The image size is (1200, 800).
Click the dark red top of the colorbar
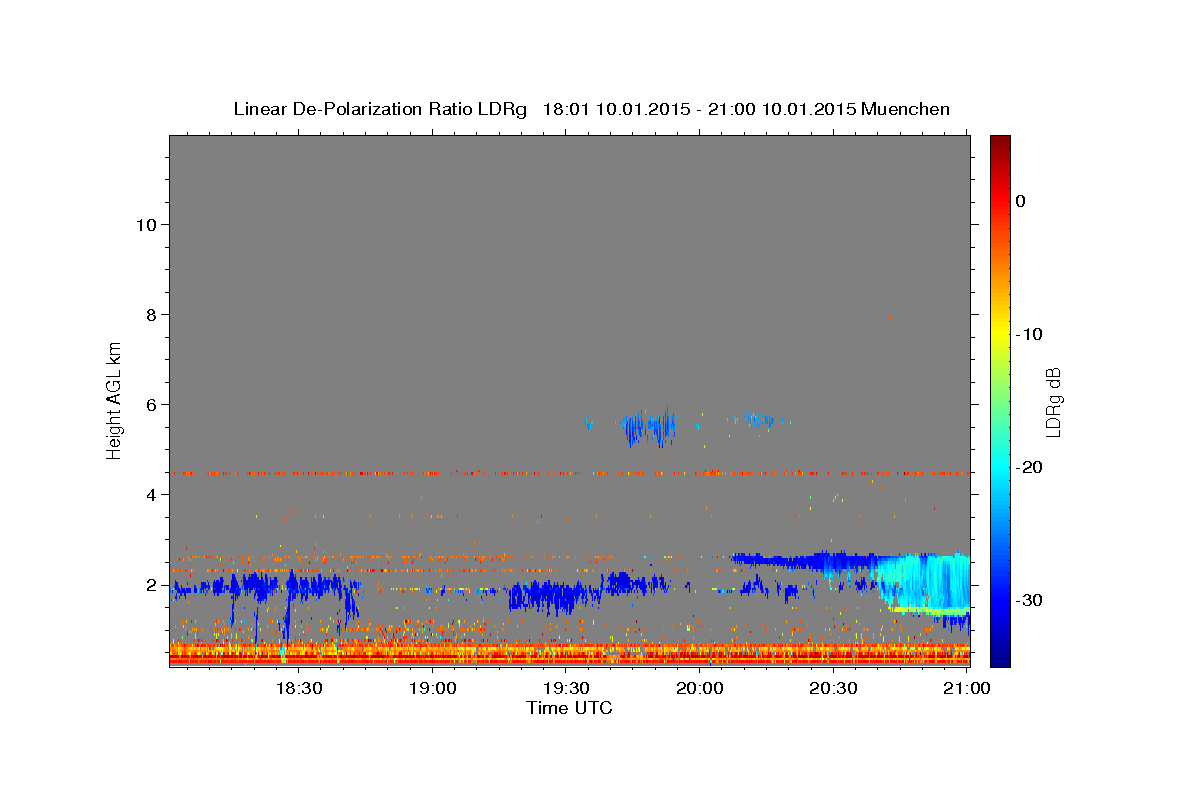(x=1000, y=143)
